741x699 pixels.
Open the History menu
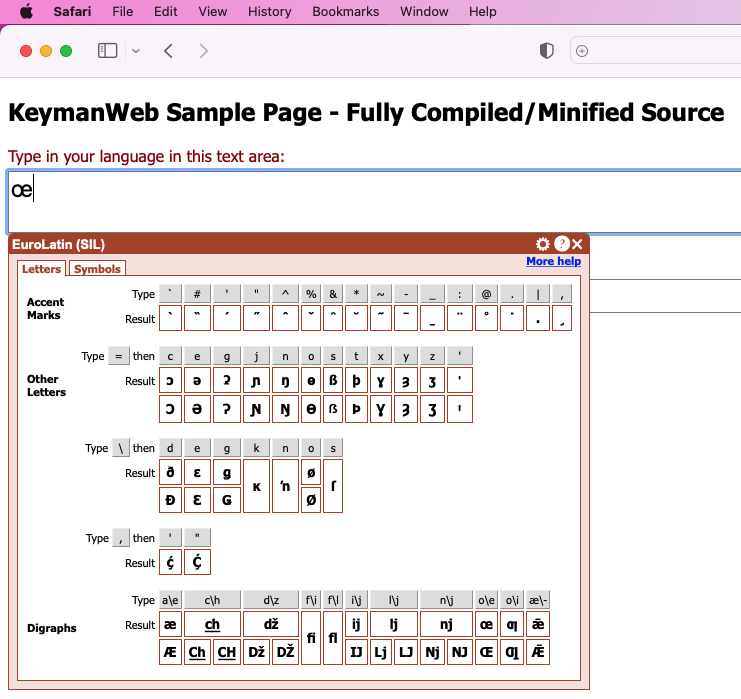click(x=269, y=11)
